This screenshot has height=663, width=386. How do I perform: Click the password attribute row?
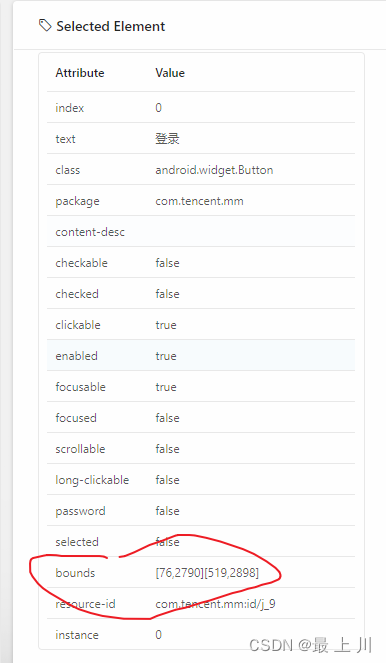tap(201, 511)
